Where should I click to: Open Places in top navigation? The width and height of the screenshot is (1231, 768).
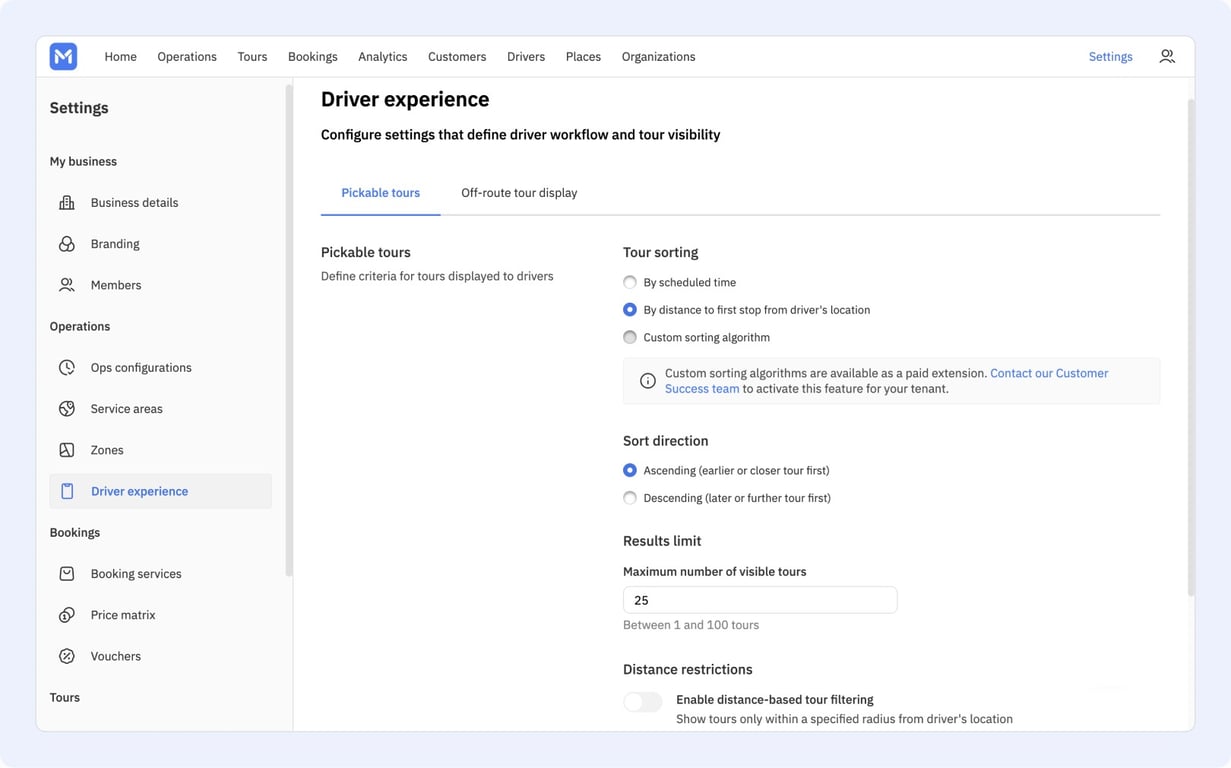(x=583, y=57)
